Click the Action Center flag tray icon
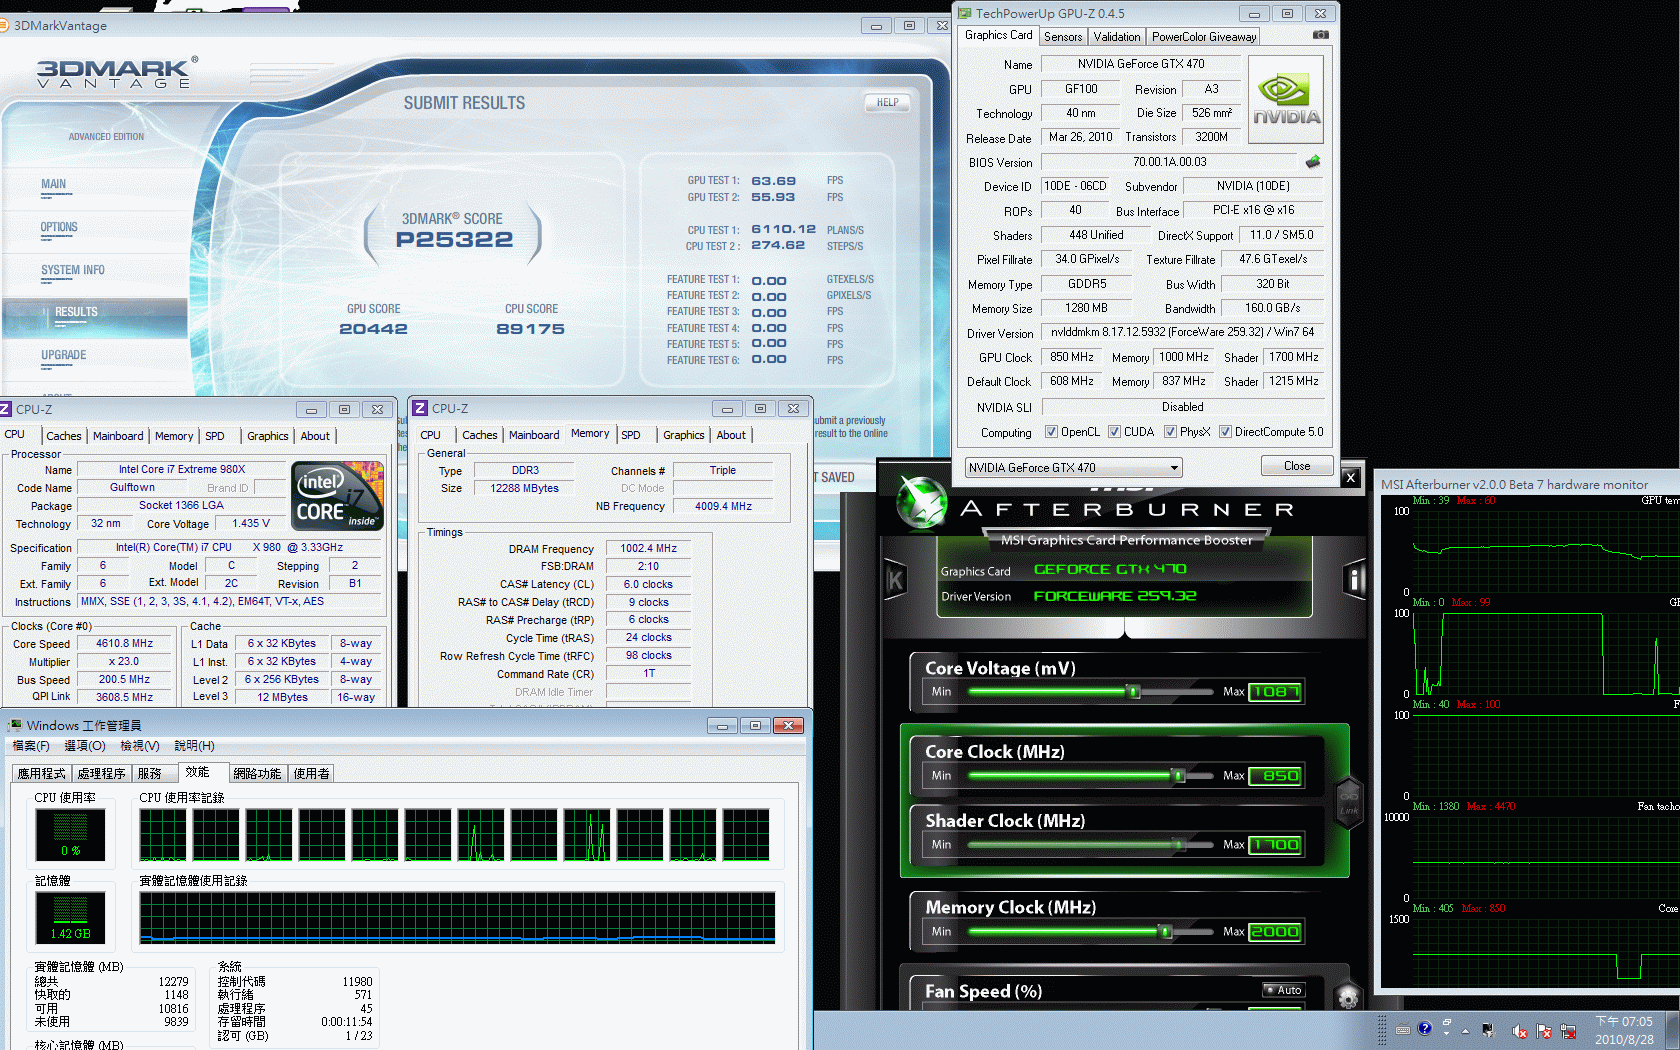This screenshot has height=1050, width=1680. [x=1543, y=1031]
